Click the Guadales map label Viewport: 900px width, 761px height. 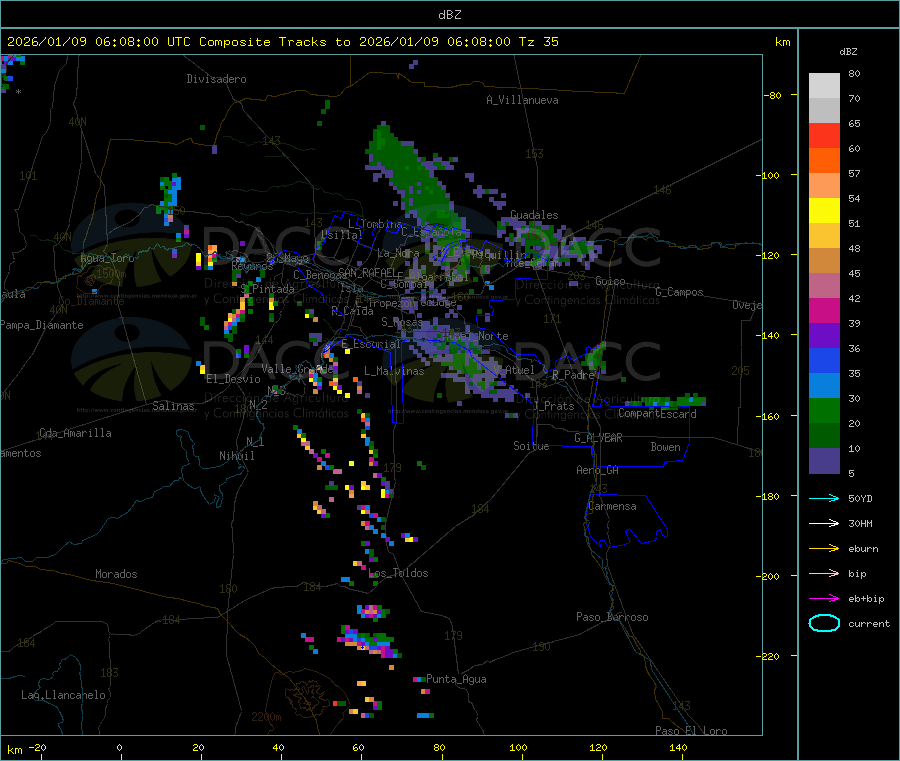click(534, 215)
